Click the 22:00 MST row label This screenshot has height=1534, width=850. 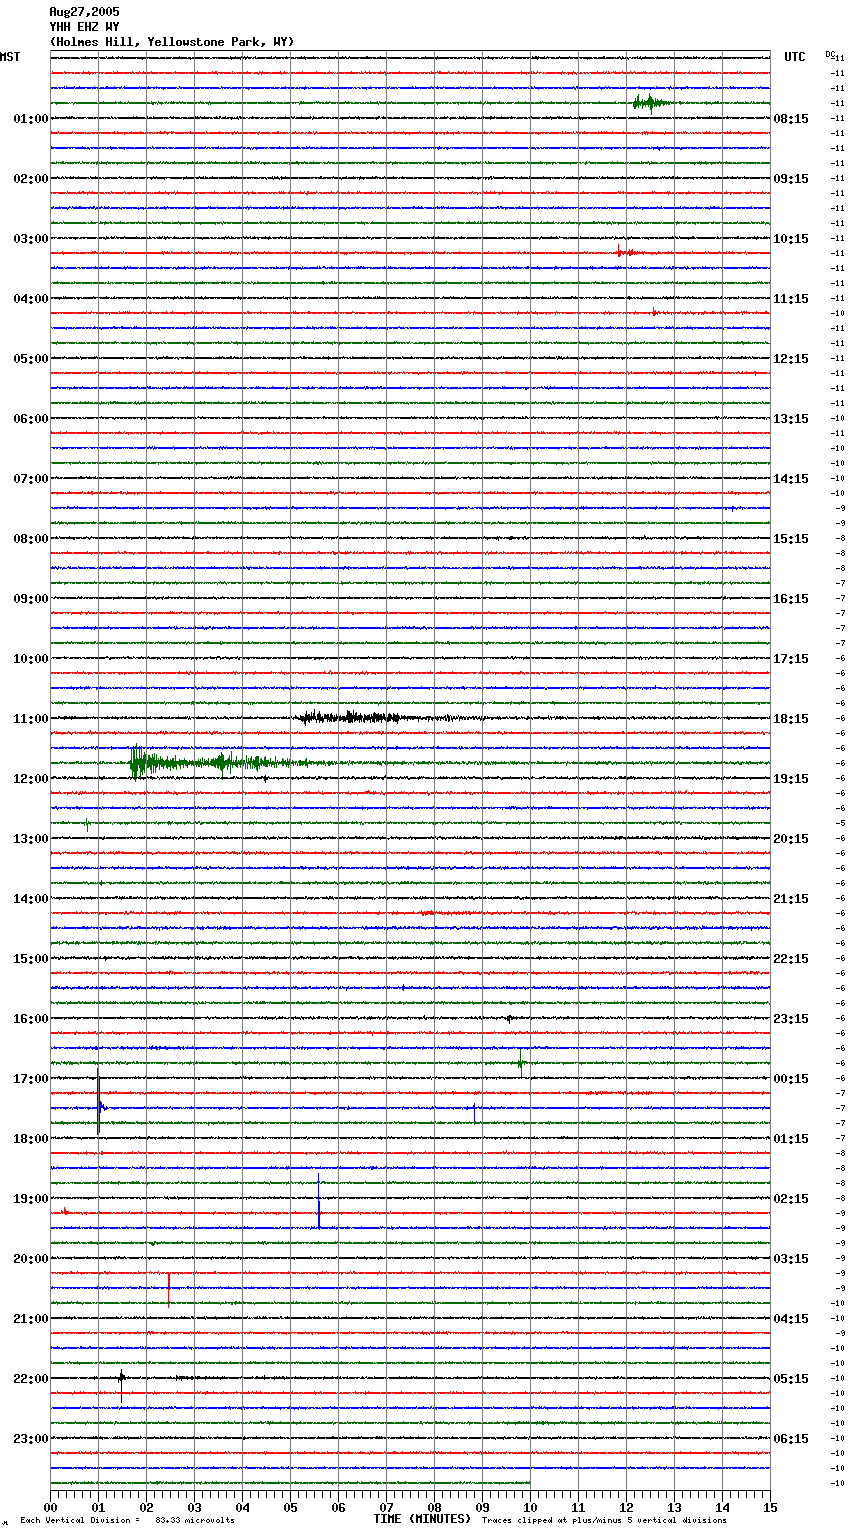tap(31, 1379)
